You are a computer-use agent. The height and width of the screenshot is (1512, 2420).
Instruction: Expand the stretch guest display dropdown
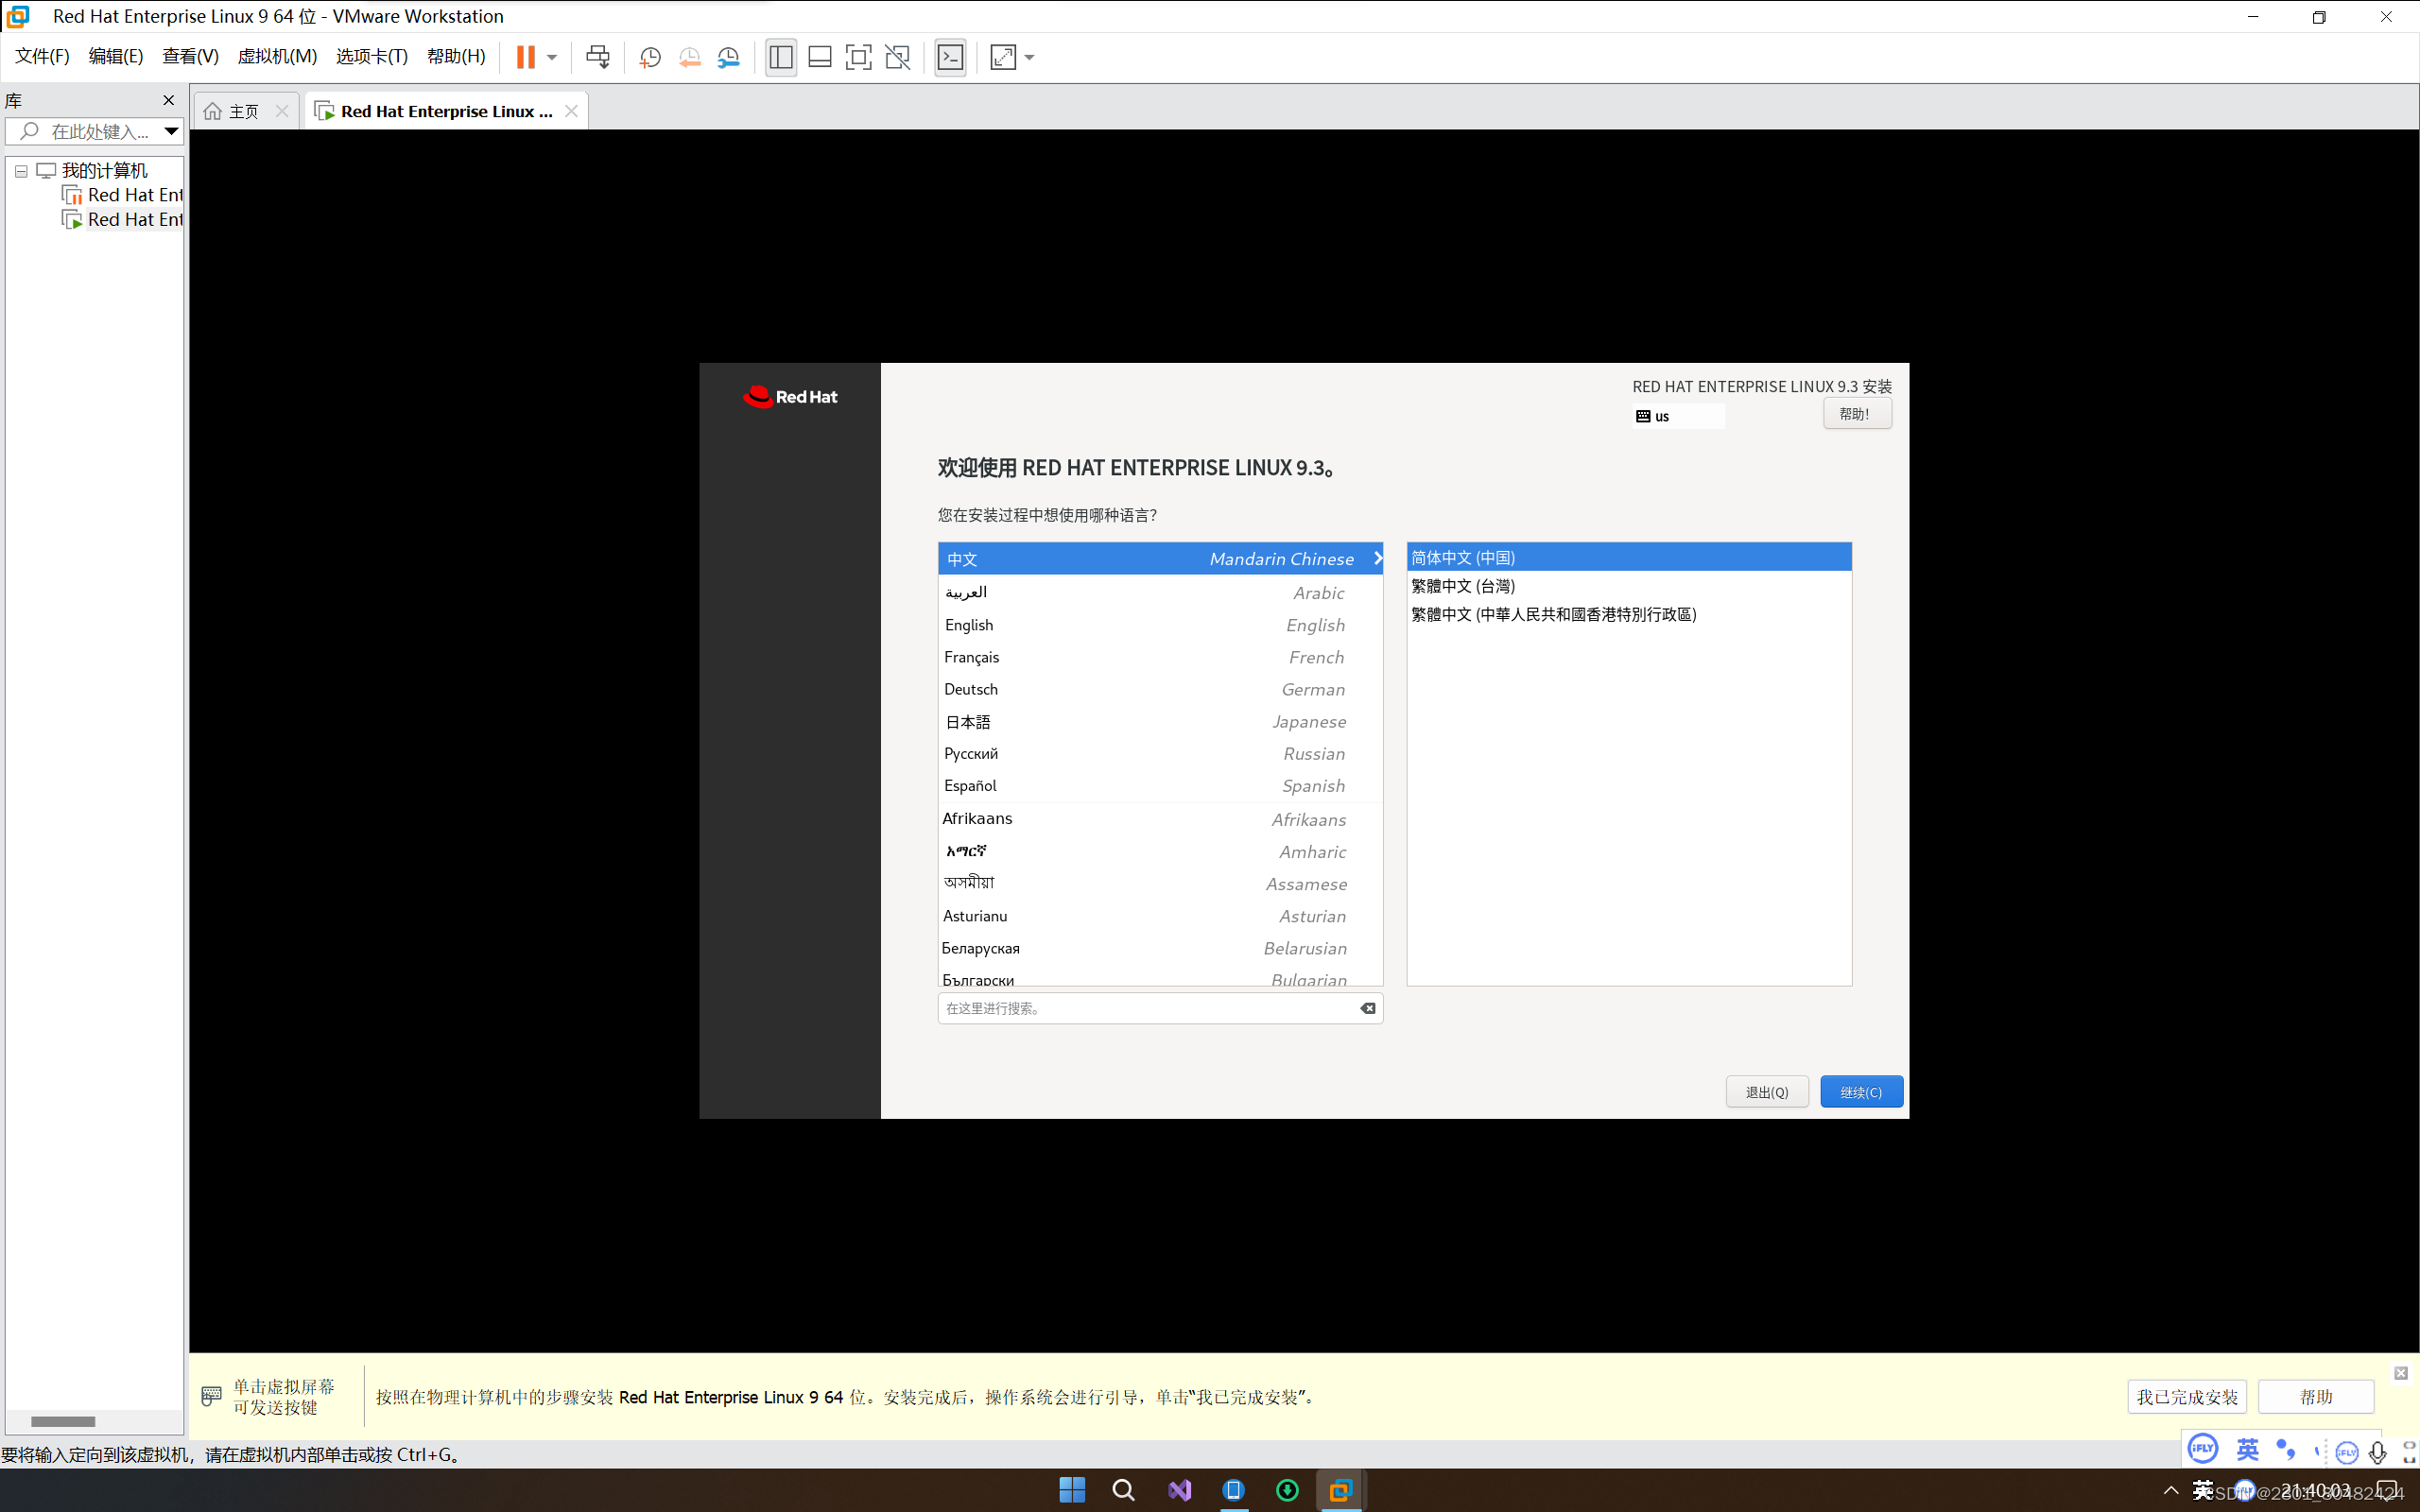[x=1030, y=57]
